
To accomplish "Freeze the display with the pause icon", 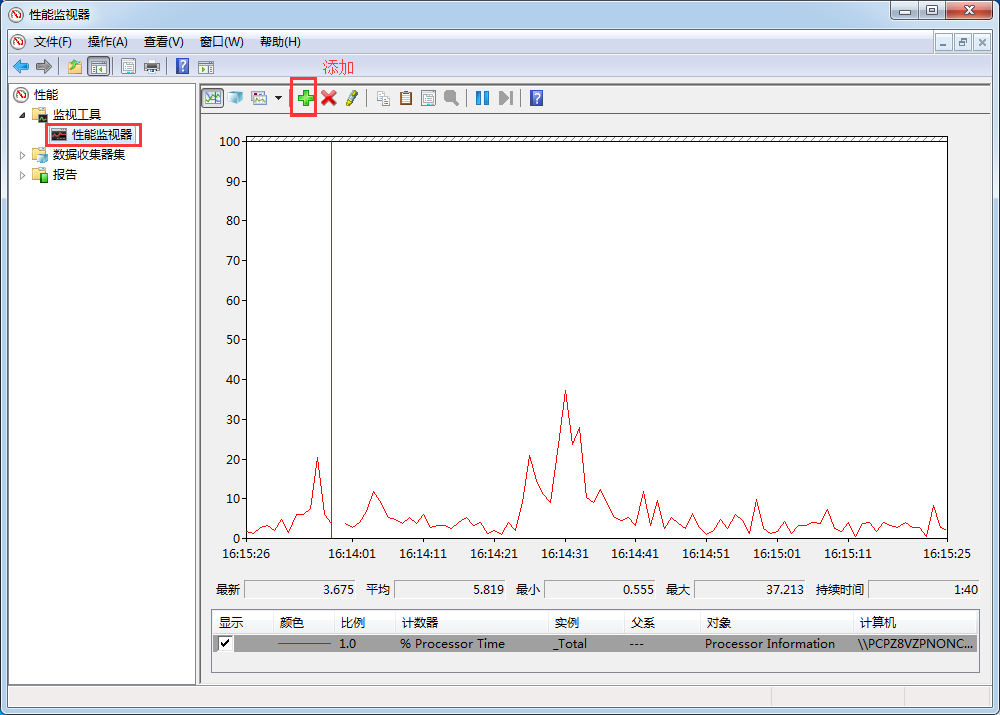I will click(x=482, y=98).
